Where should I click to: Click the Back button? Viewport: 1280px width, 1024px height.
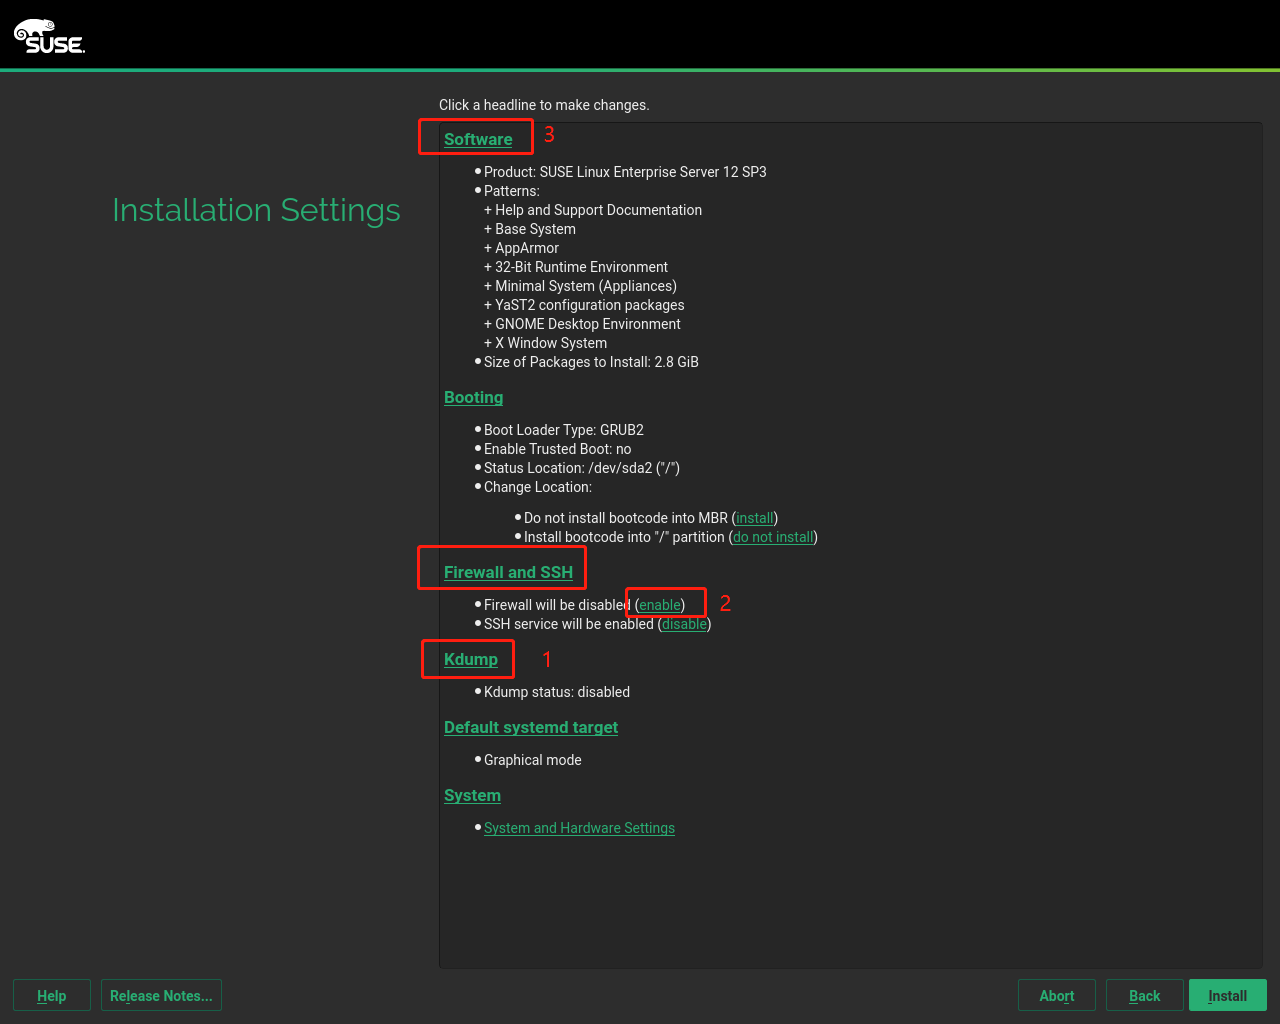(1144, 995)
